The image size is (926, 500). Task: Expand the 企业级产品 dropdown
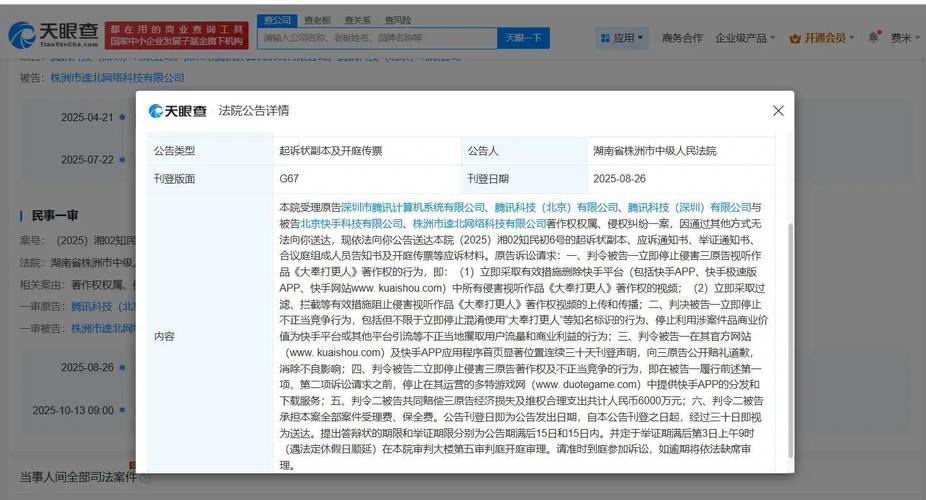(745, 38)
